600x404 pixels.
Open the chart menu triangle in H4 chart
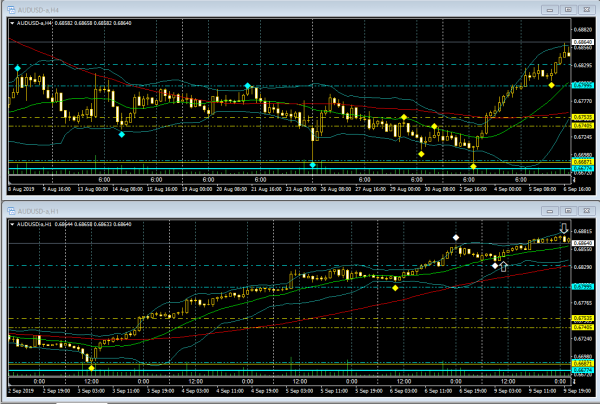coord(12,23)
